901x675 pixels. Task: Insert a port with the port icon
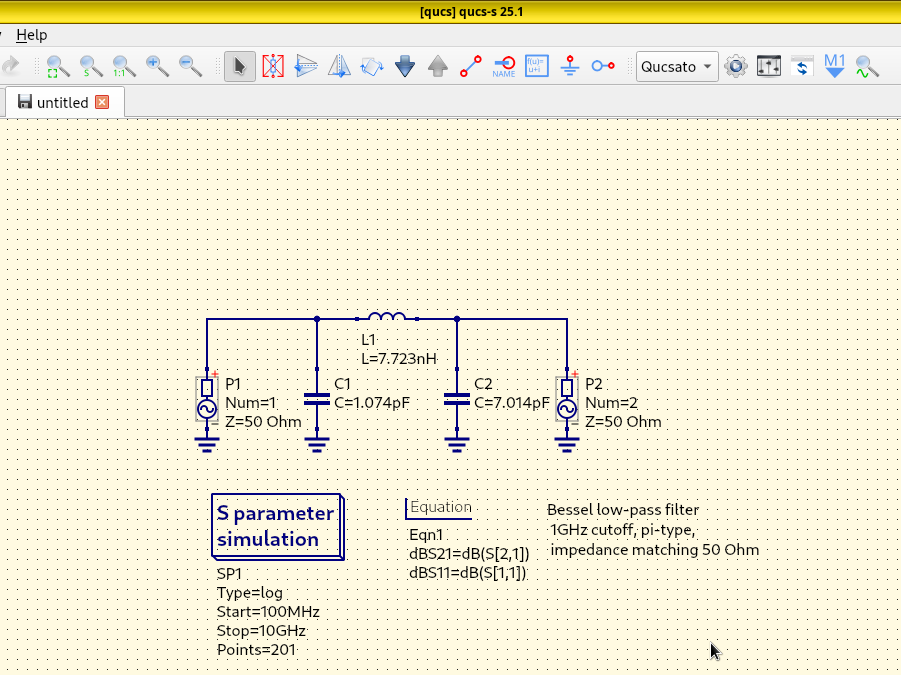[x=603, y=66]
